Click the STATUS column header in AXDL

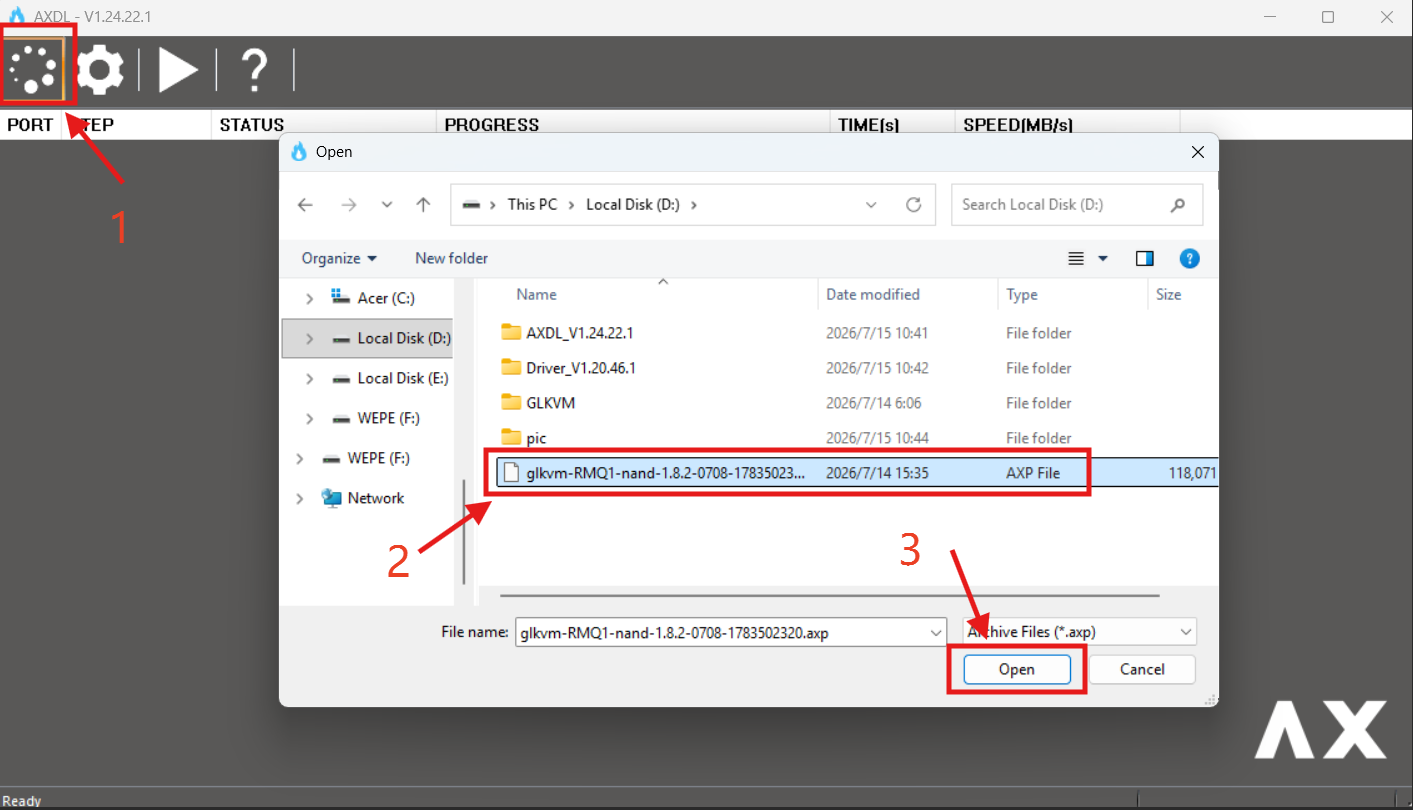[x=252, y=125]
